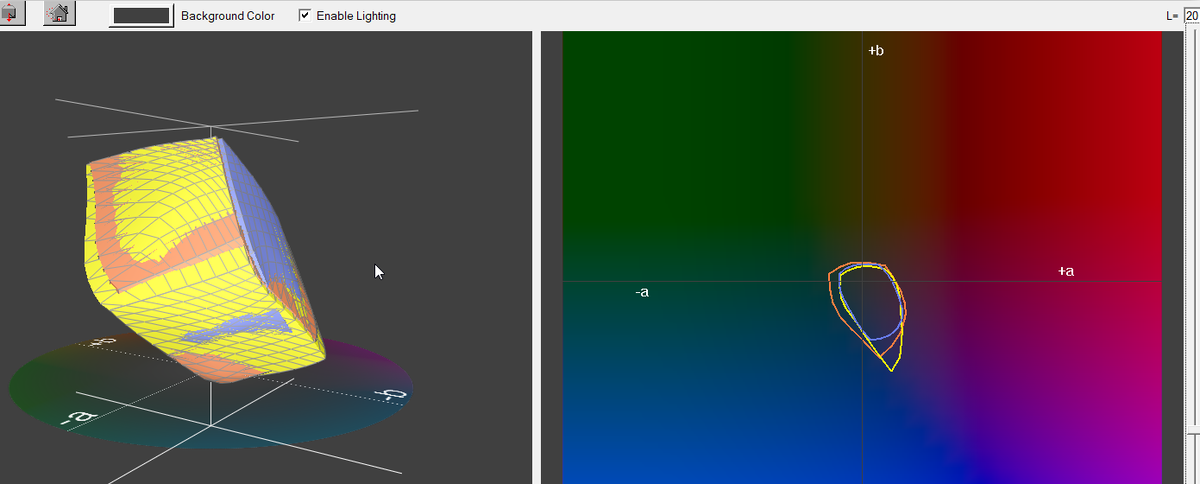Click the -b label on the 3D floor disc

[x=390, y=395]
